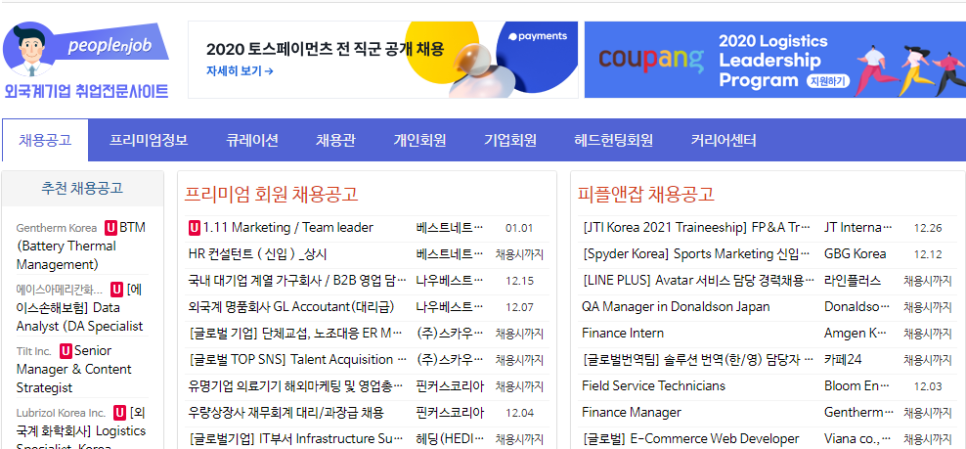Open the 채용관 menu item
Screen dimensions: 966x449
pyautogui.click(x=336, y=140)
